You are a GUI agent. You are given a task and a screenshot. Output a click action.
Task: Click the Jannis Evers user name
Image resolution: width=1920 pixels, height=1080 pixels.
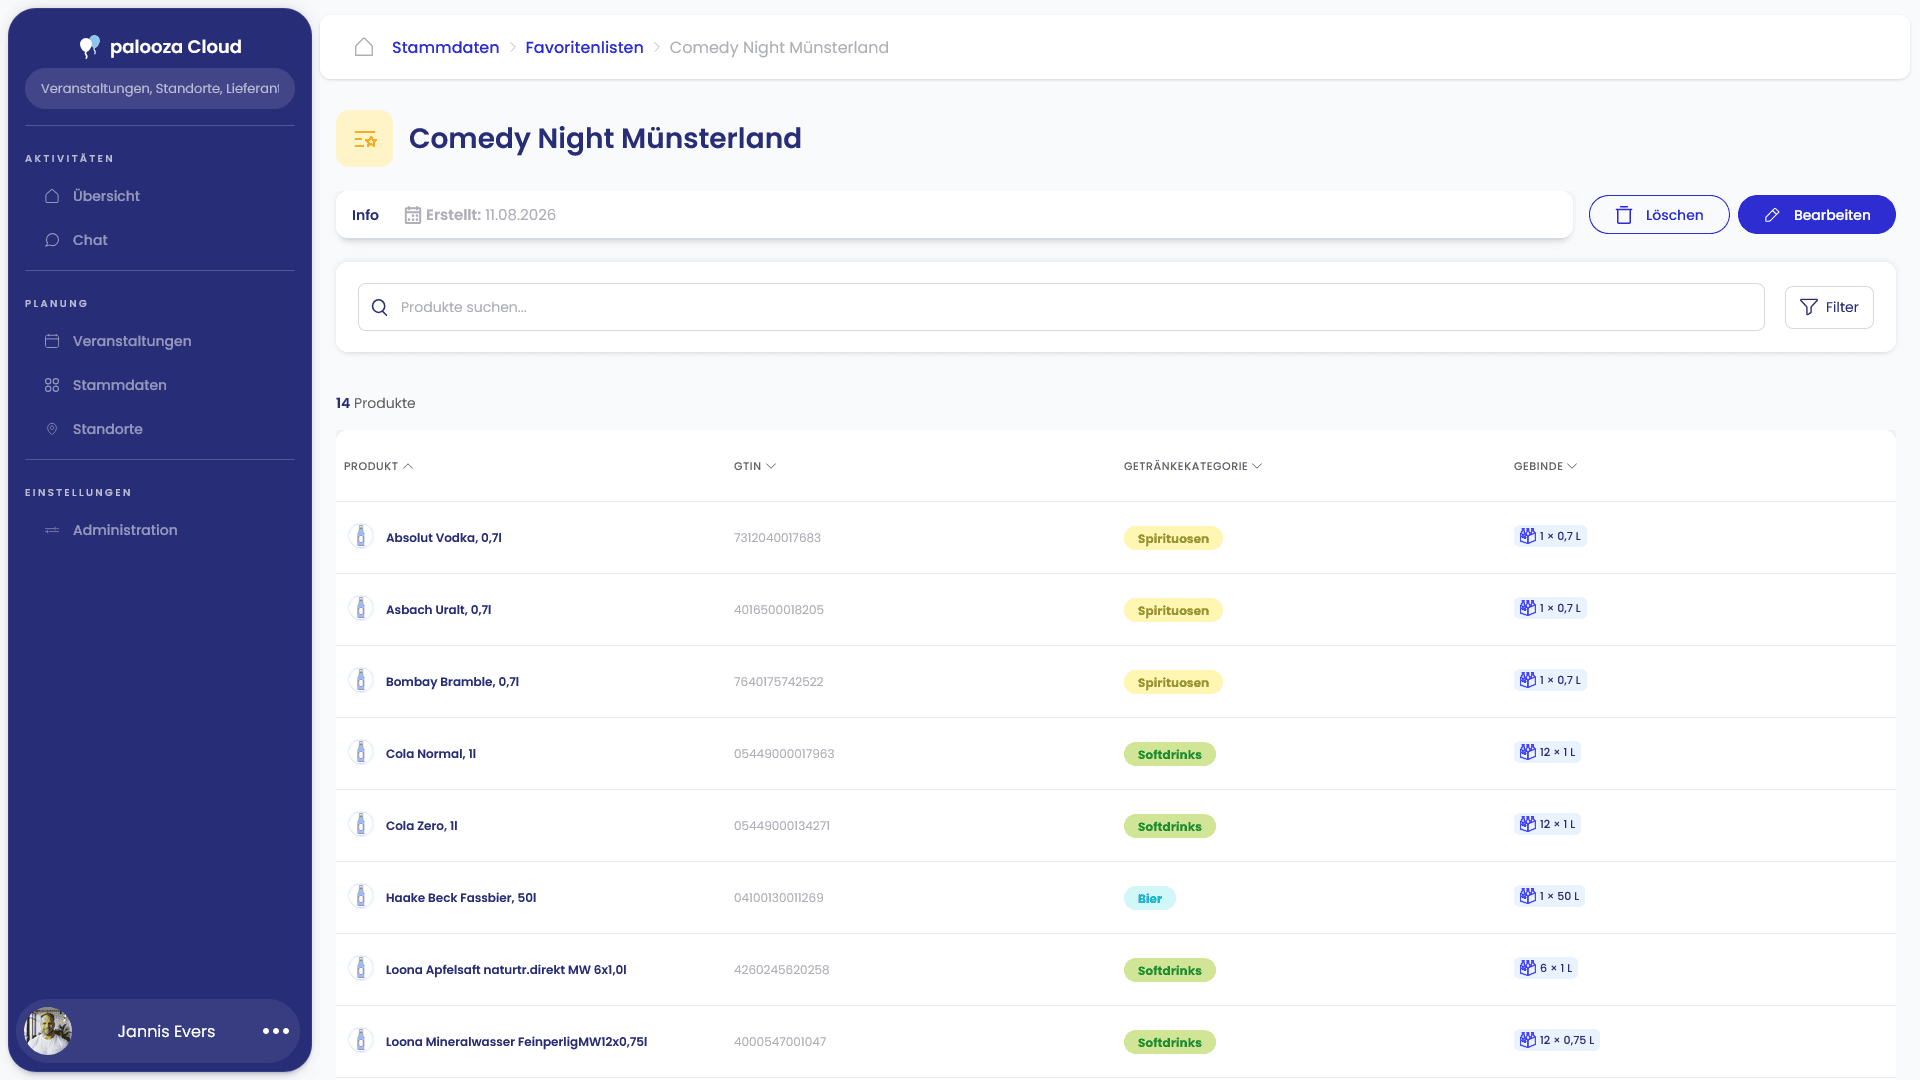[166, 1031]
